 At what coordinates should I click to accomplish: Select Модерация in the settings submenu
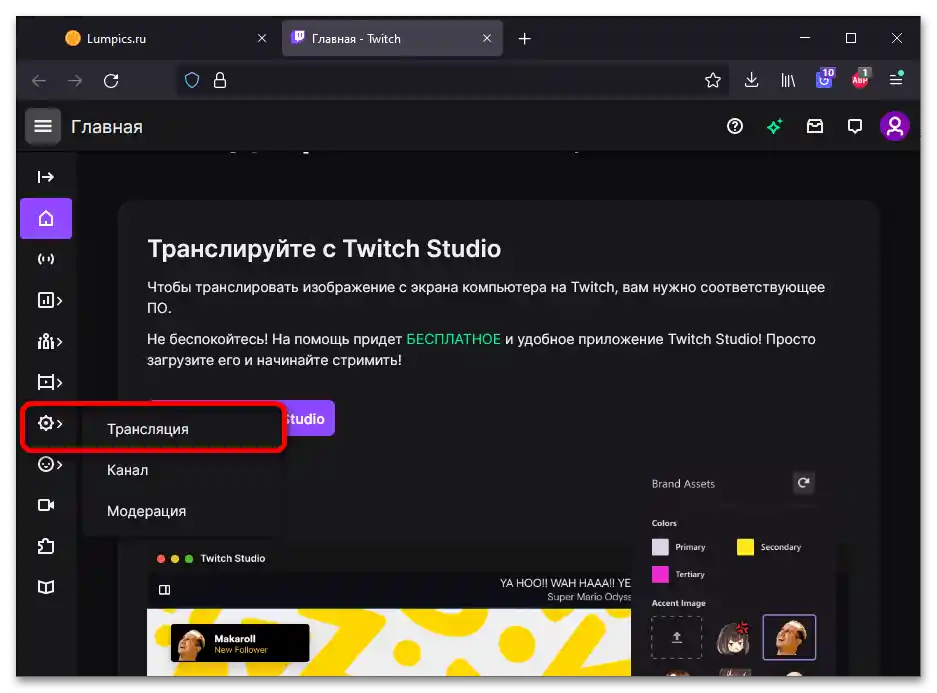coord(146,511)
